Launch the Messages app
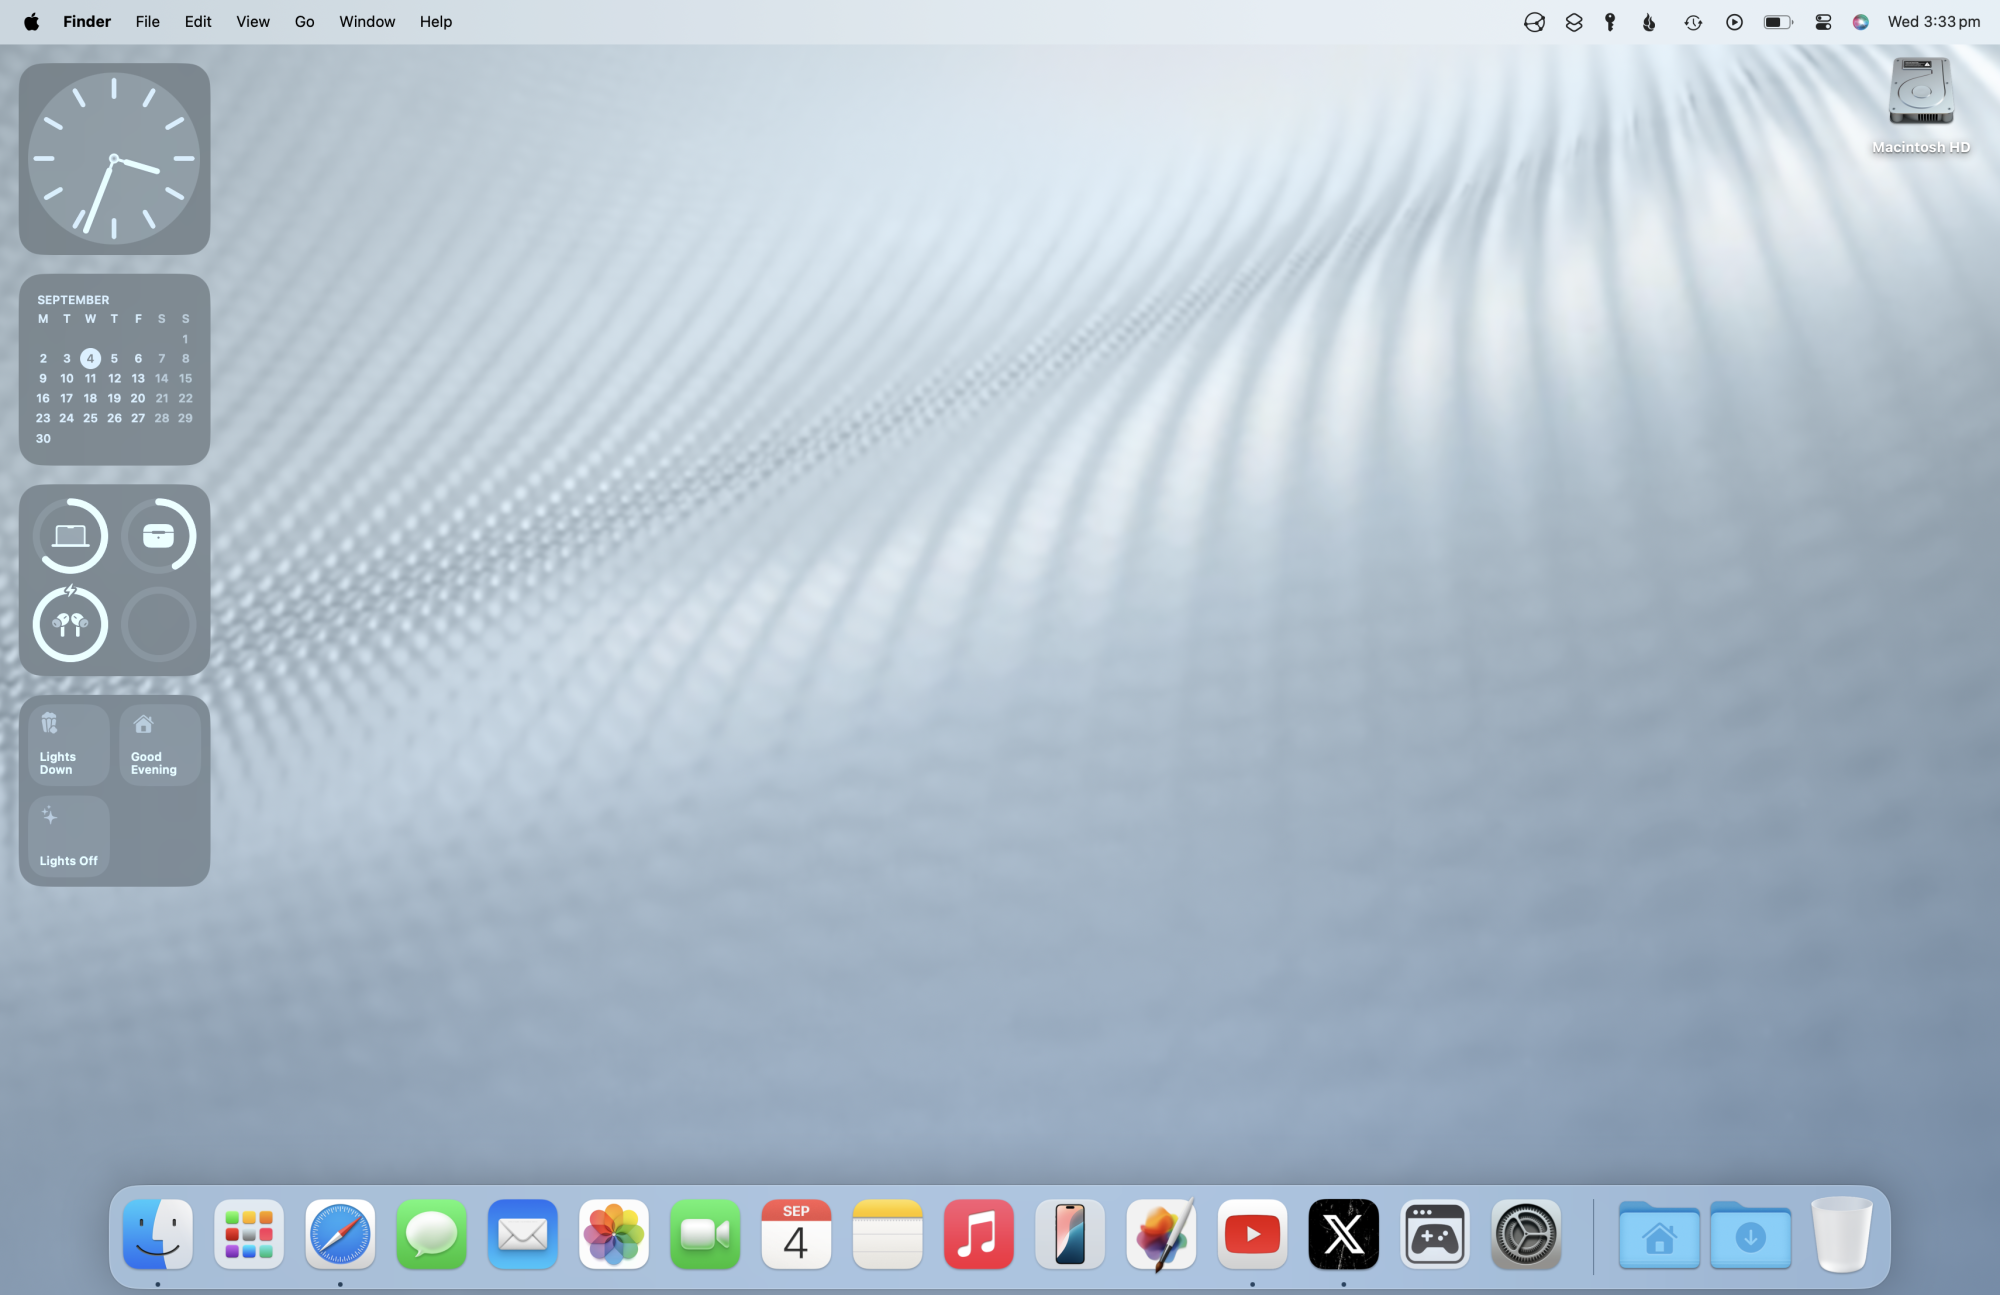The height and width of the screenshot is (1295, 2000). coord(431,1234)
